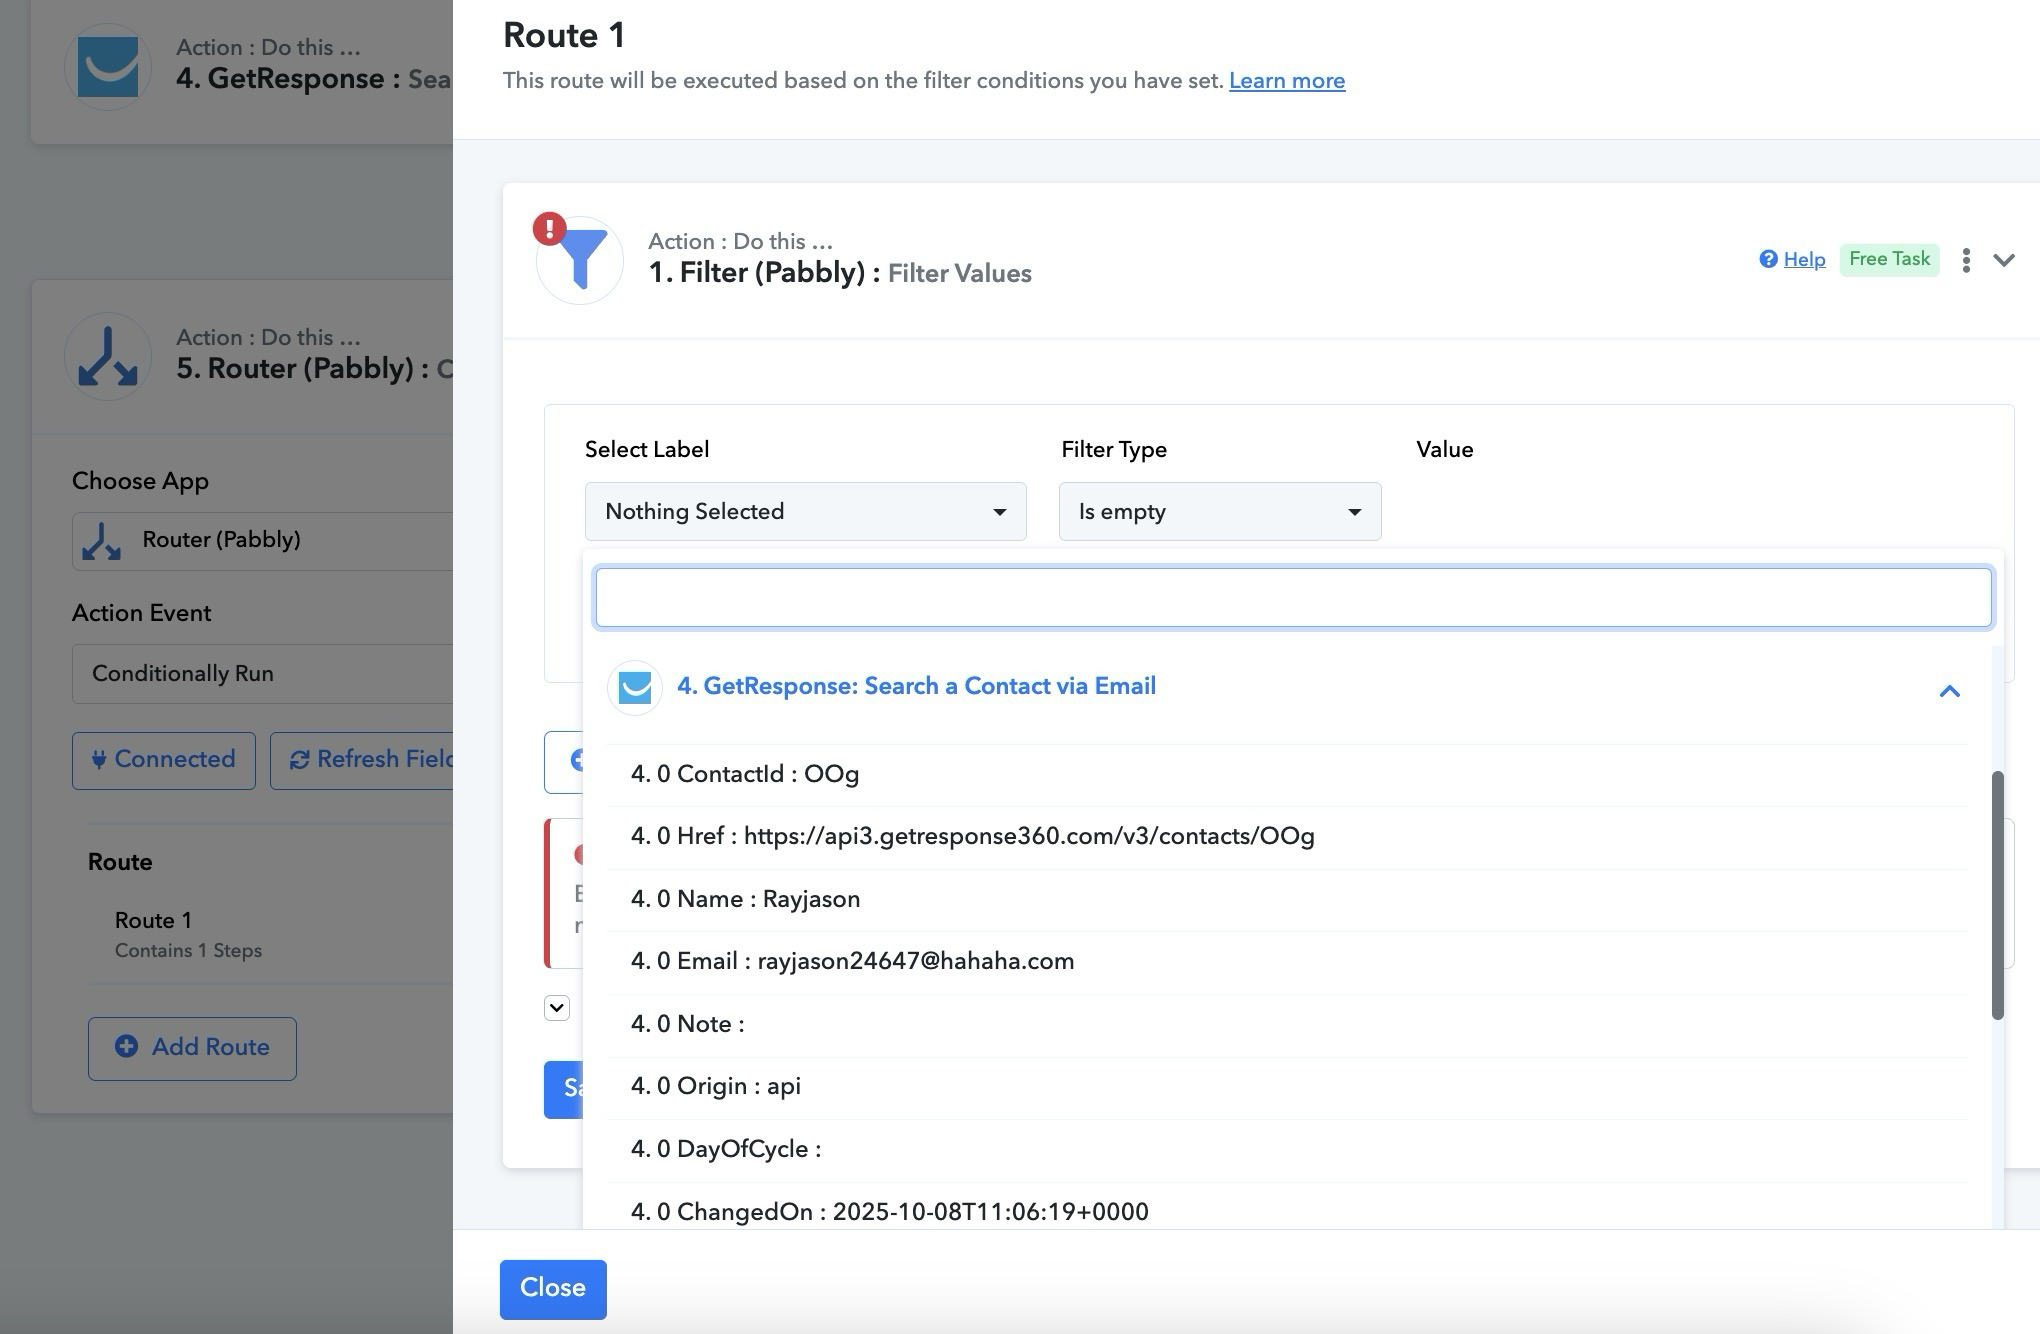Image resolution: width=2040 pixels, height=1334 pixels.
Task: Select the 4. 0 Name Rayjason option
Action: pyautogui.click(x=745, y=899)
